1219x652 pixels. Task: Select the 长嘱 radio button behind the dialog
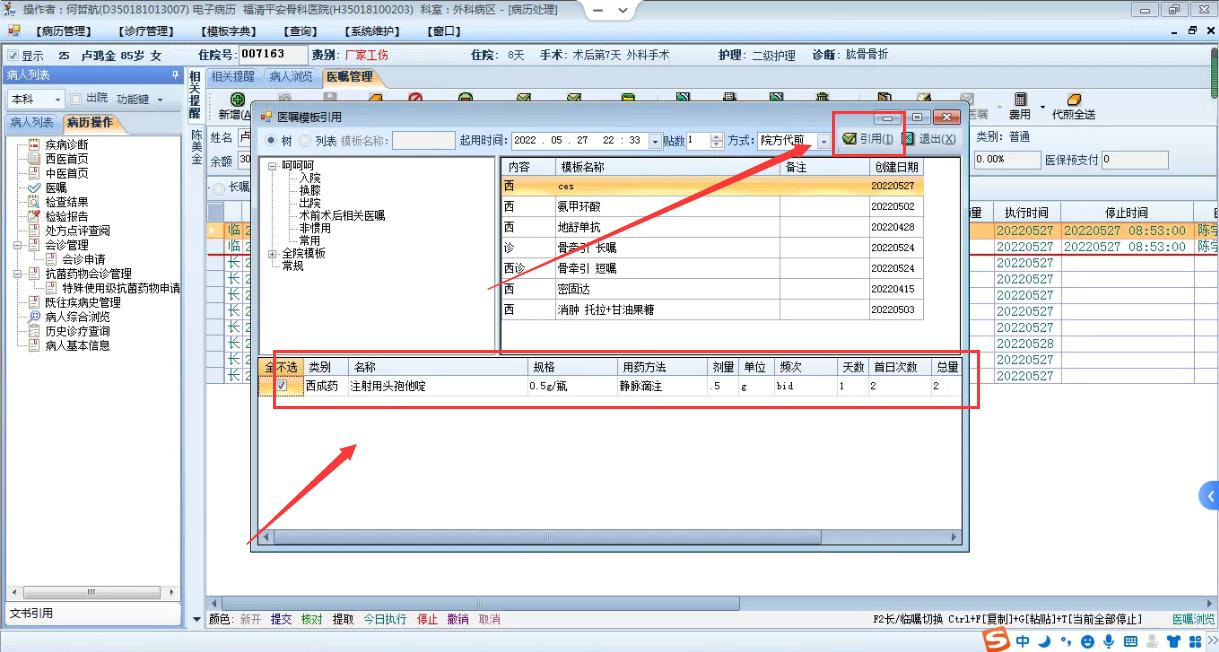(x=219, y=187)
